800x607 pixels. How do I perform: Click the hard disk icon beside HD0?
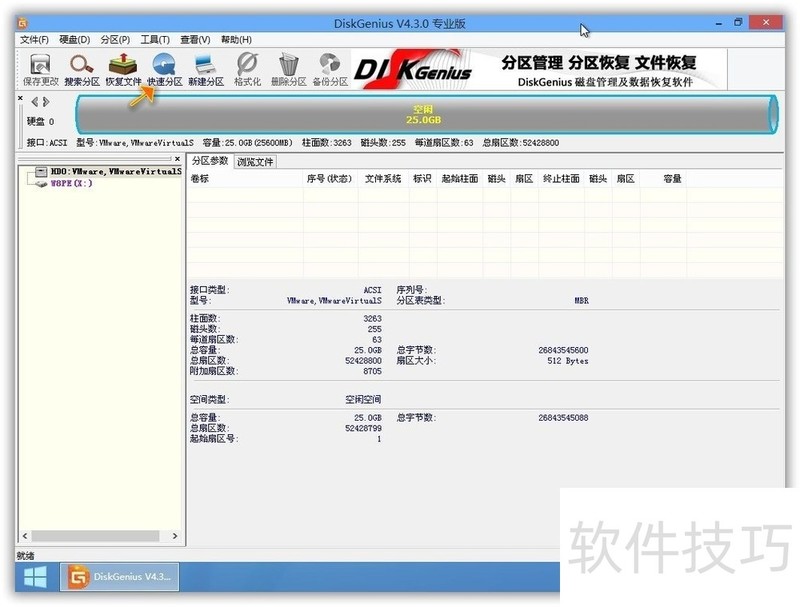pyautogui.click(x=41, y=171)
